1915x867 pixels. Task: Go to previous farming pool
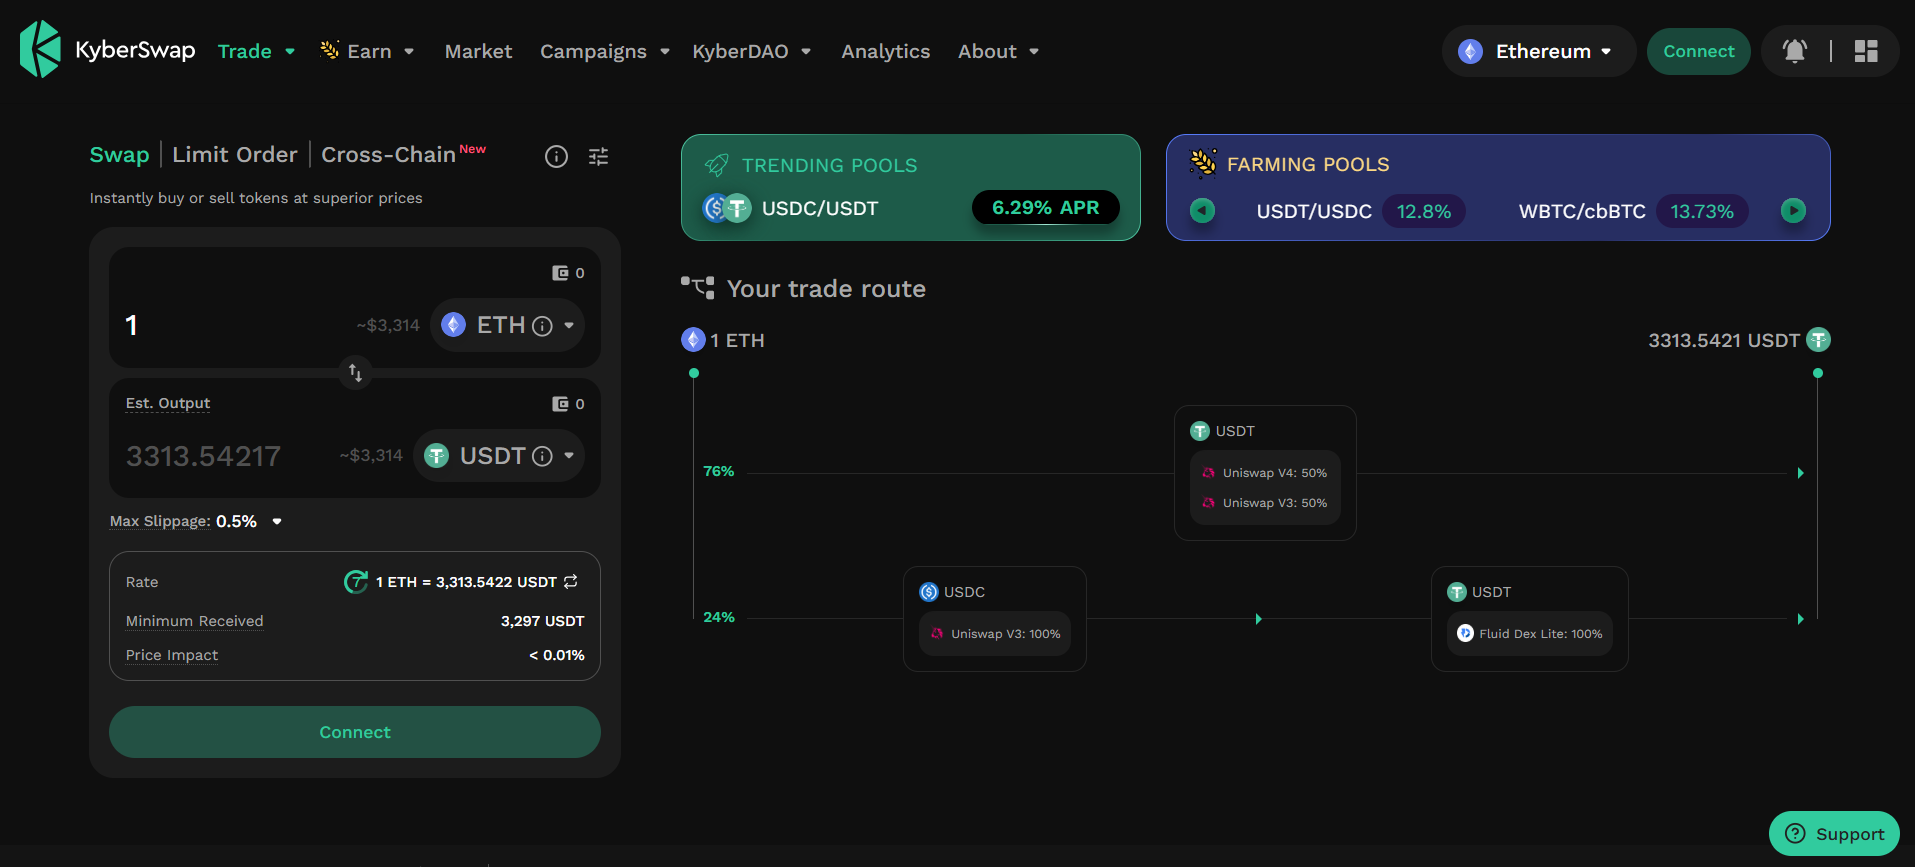1202,211
